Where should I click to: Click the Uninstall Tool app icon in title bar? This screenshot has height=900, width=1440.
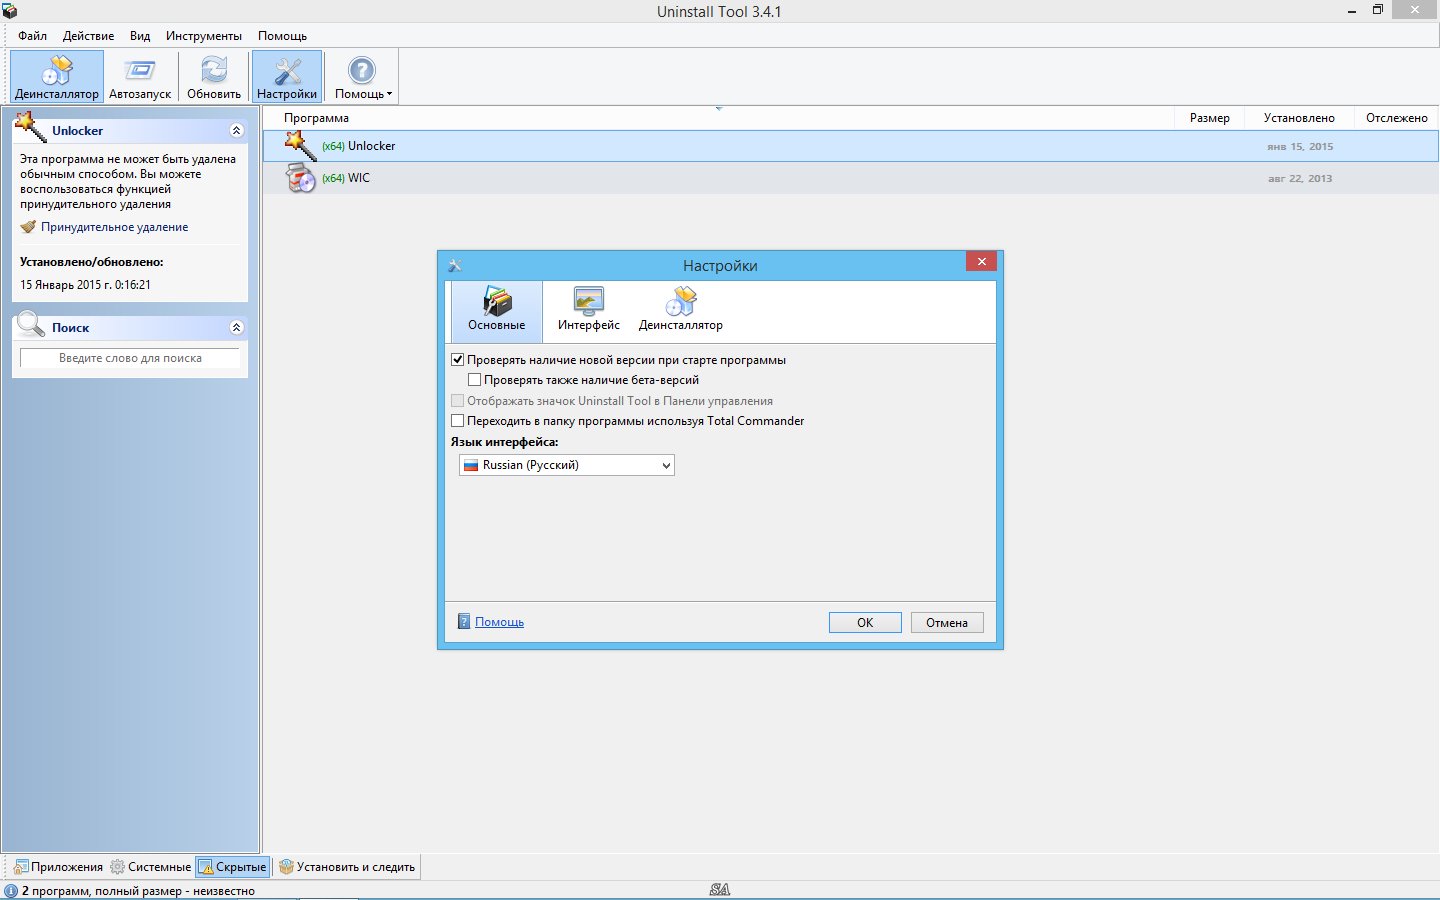(x=9, y=11)
